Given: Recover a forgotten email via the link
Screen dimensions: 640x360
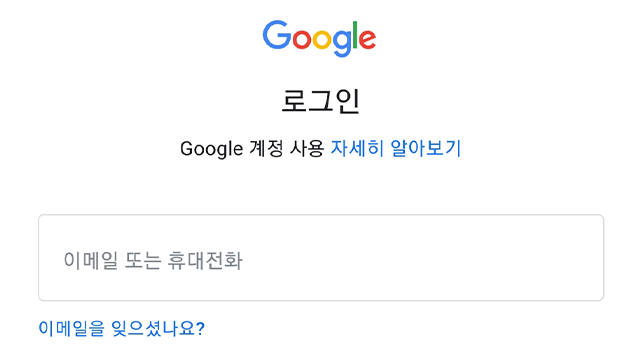Looking at the screenshot, I should [x=121, y=329].
